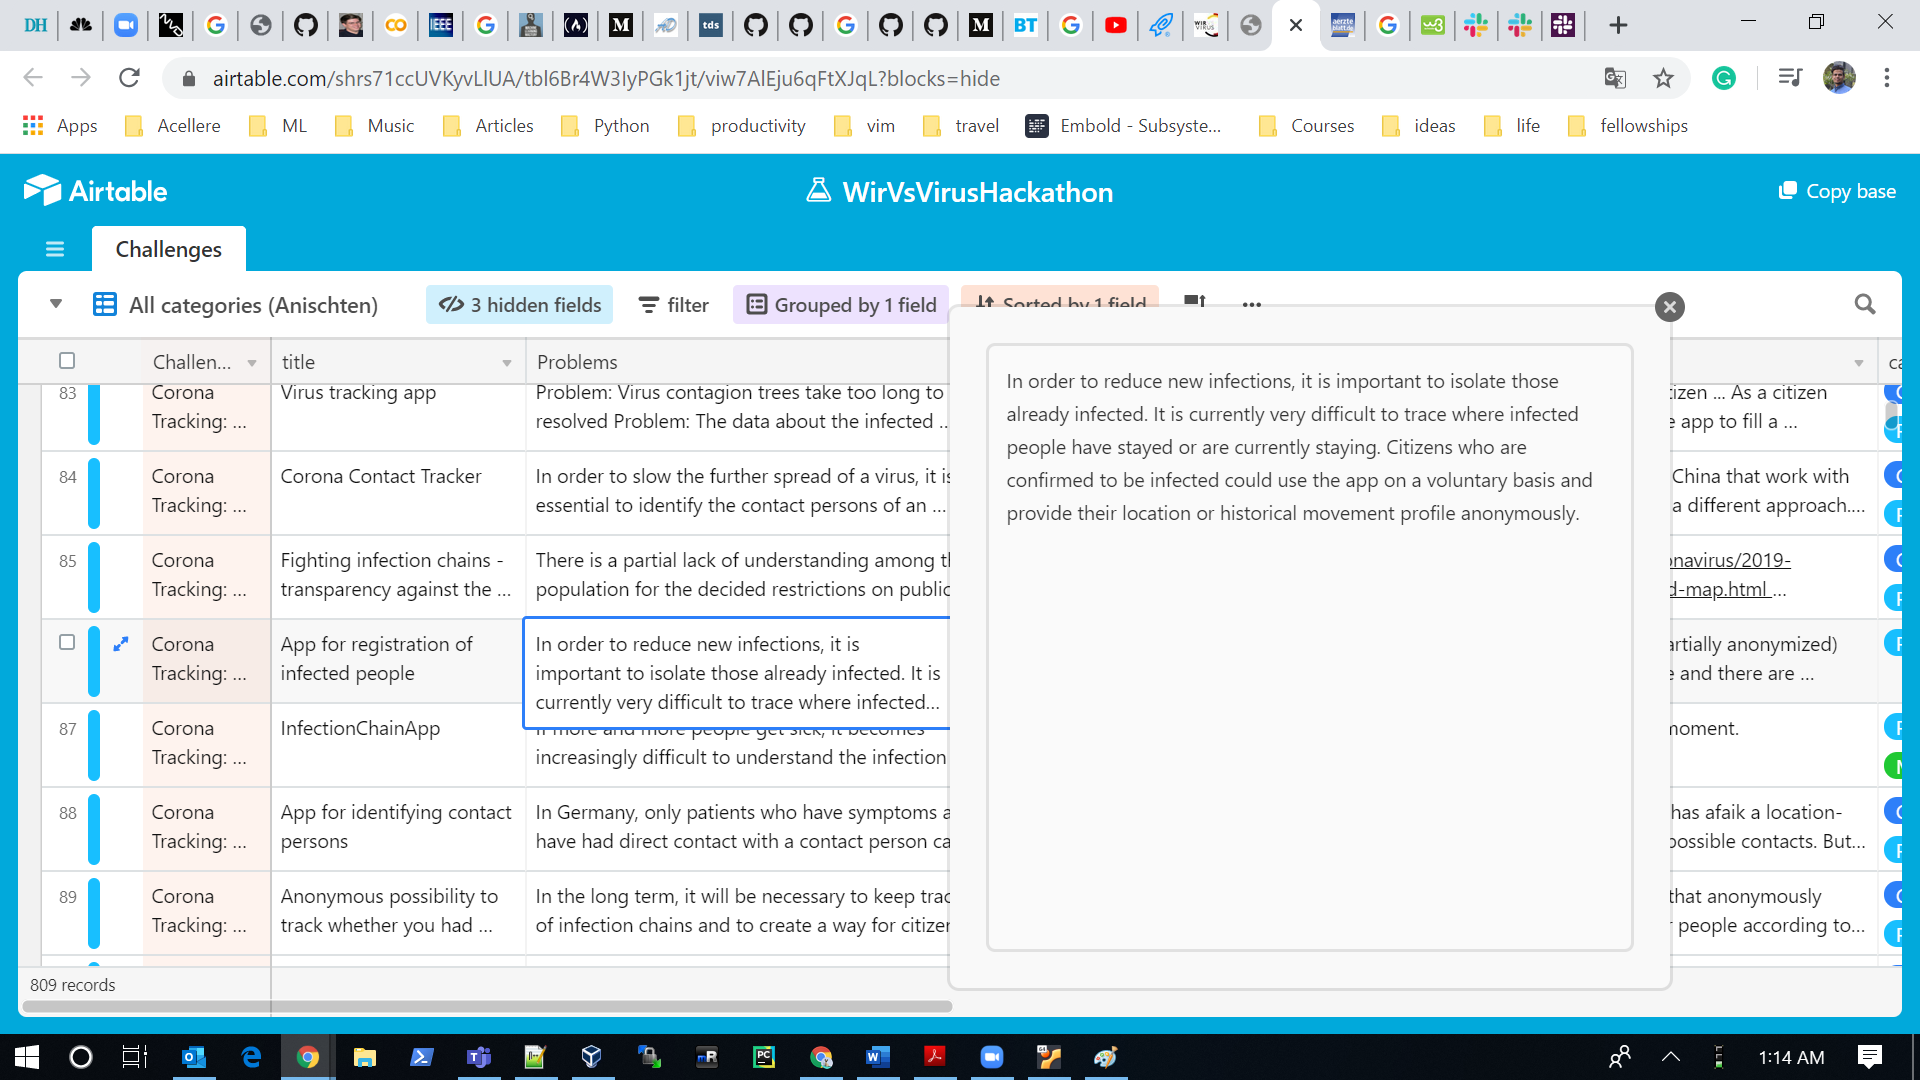Open Microsoft Word from the taskbar

pos(877,1057)
